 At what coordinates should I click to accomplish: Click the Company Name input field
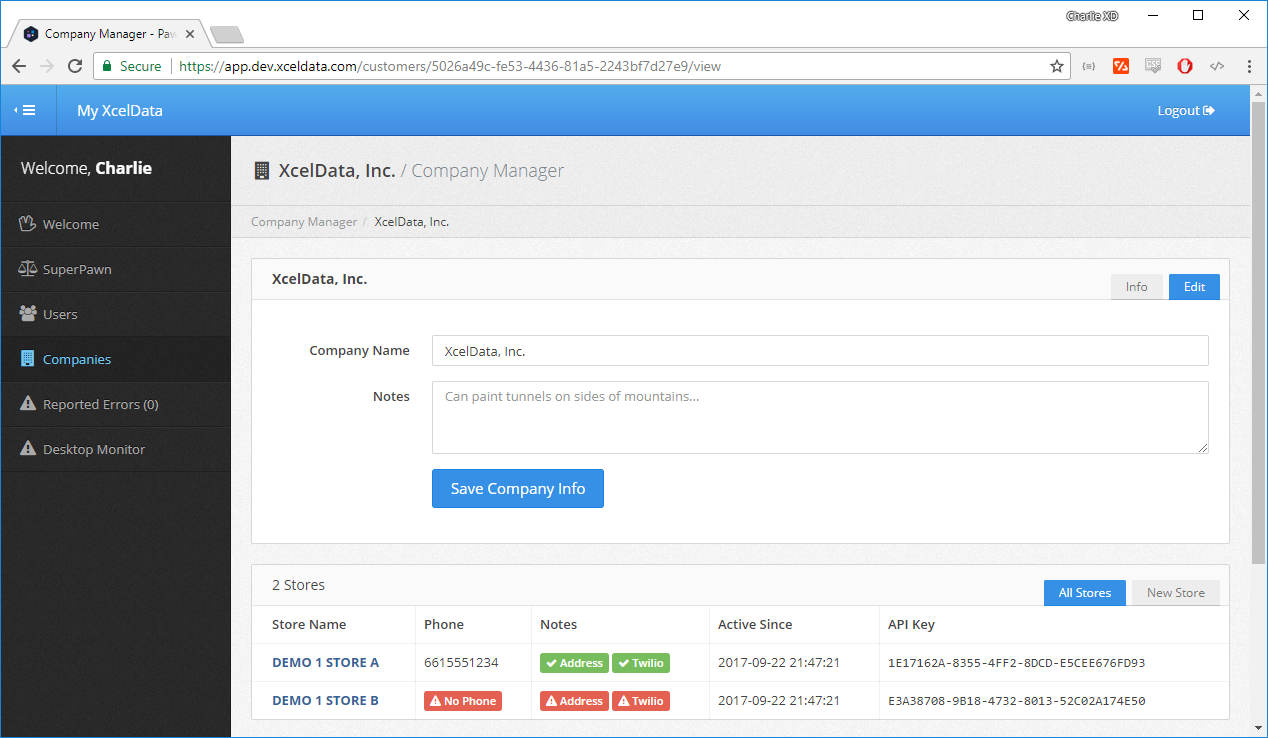pyautogui.click(x=819, y=351)
